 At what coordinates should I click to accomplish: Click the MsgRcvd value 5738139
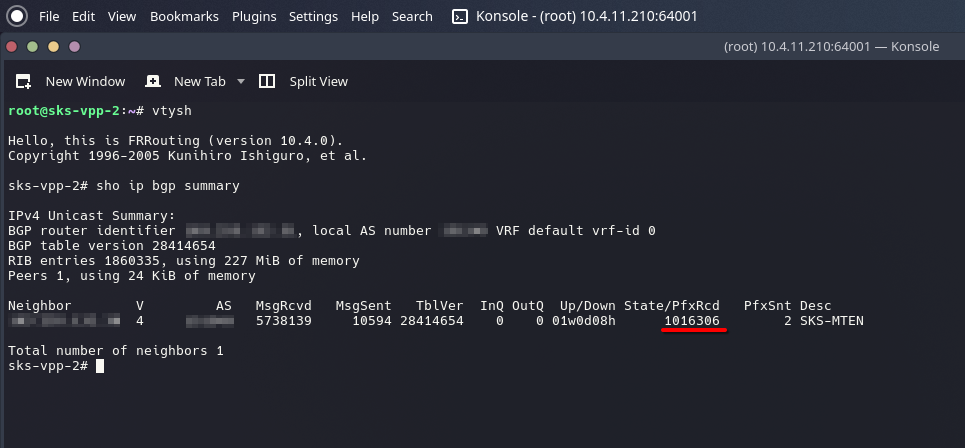point(284,321)
